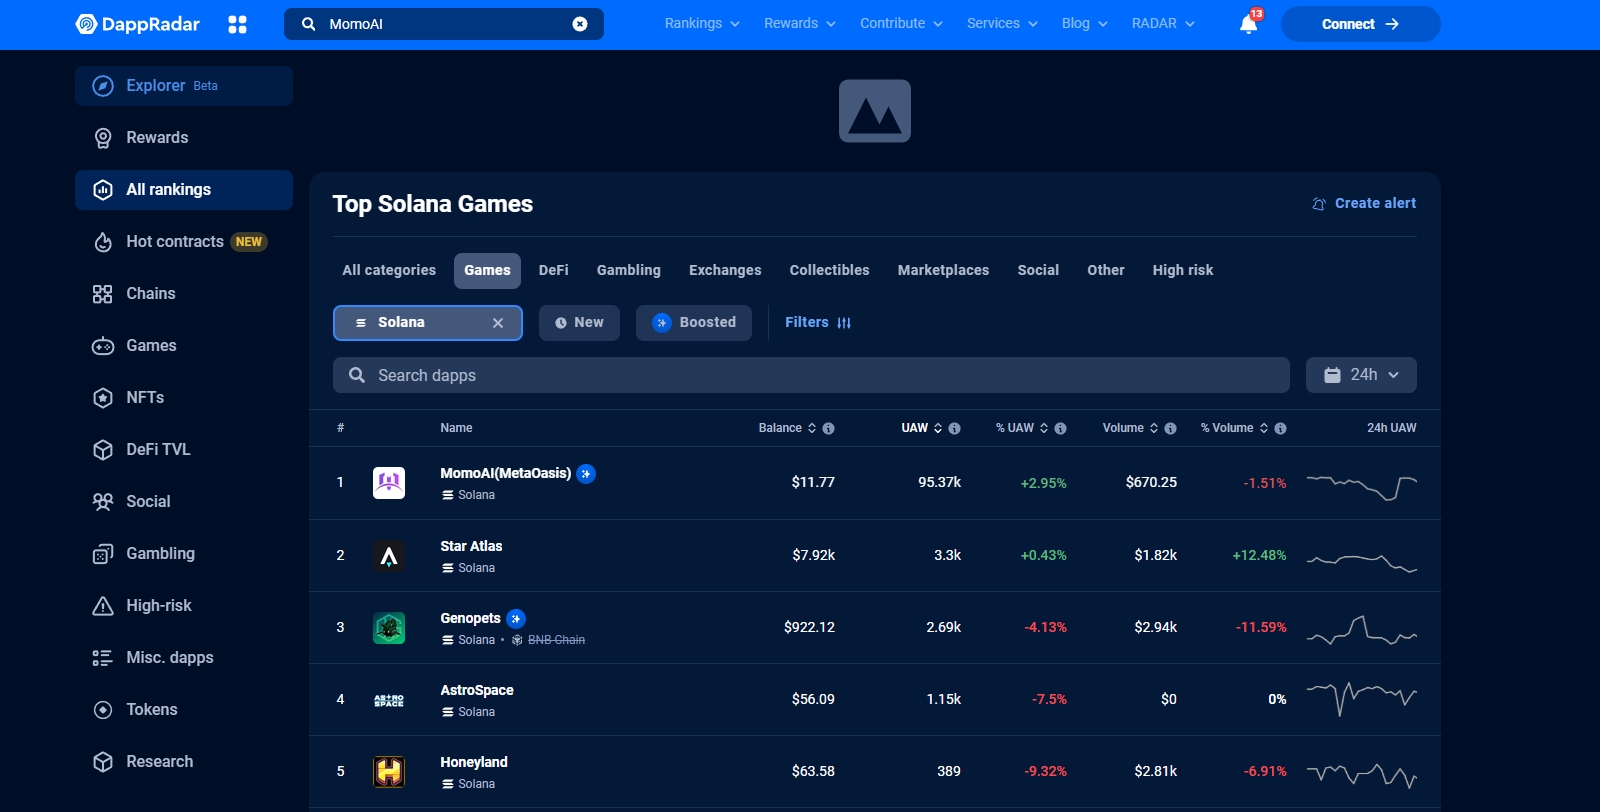Click the Connect button
1600x812 pixels.
pos(1360,24)
